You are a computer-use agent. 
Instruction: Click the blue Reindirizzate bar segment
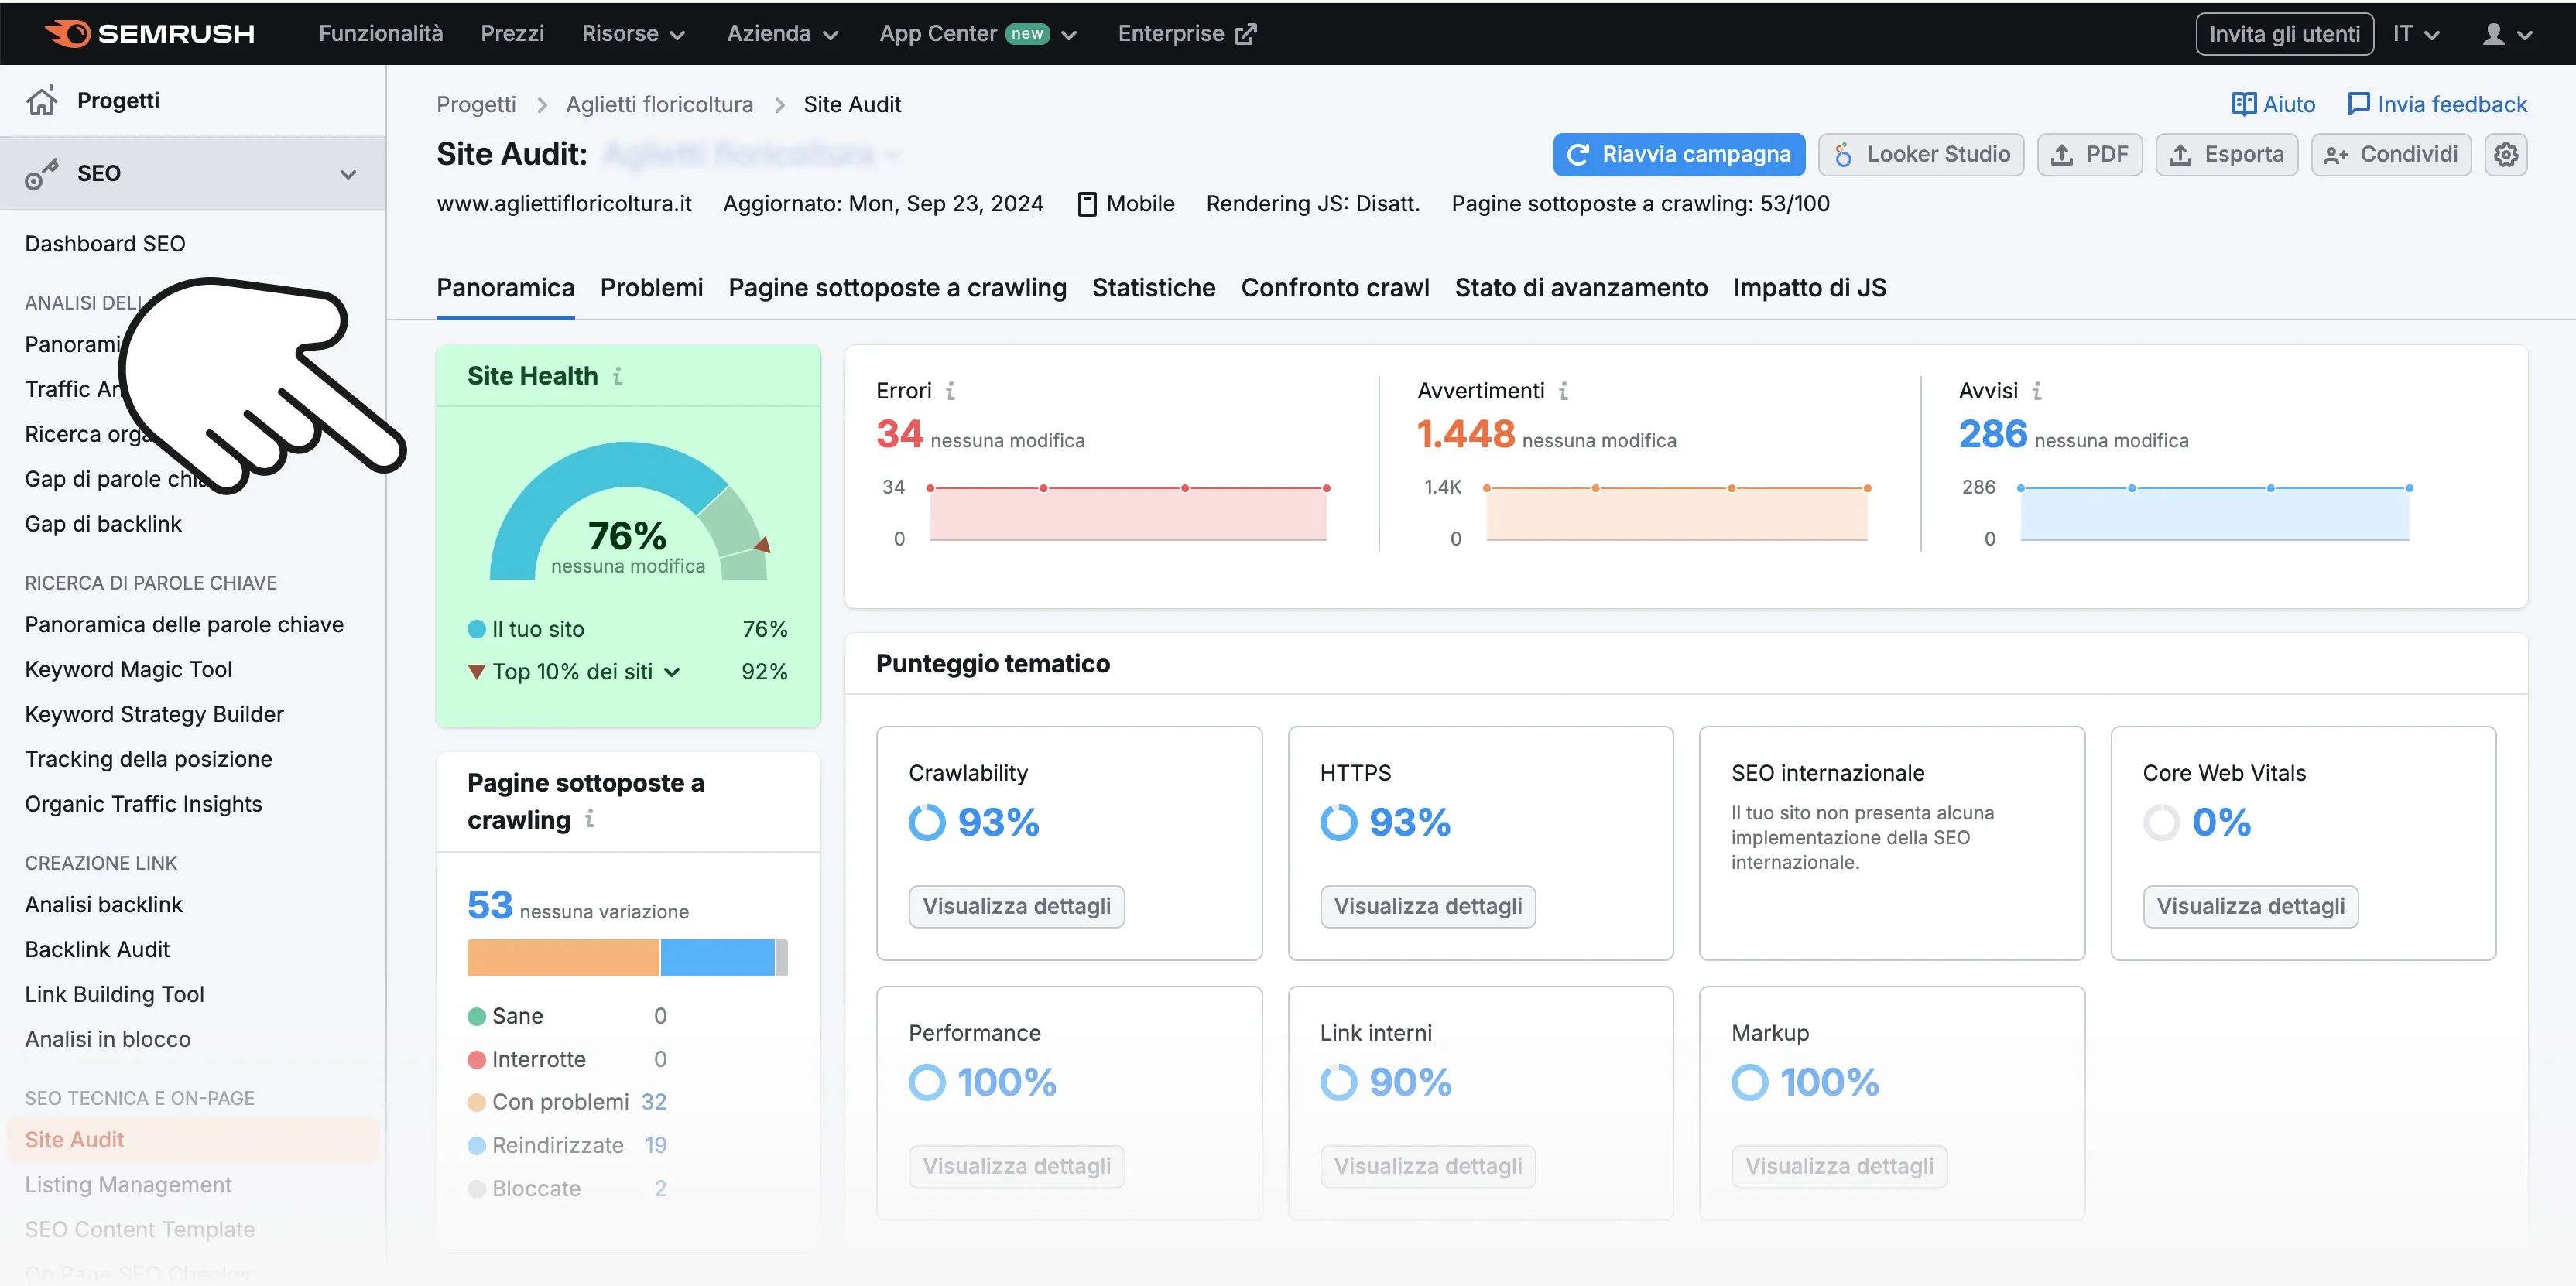pos(718,957)
